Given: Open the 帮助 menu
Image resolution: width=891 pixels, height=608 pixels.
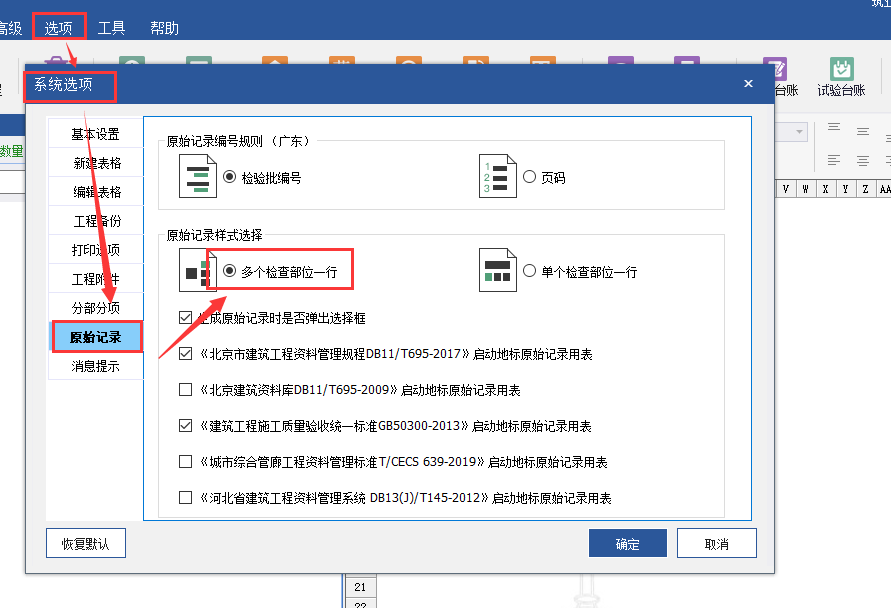Looking at the screenshot, I should click(x=164, y=28).
